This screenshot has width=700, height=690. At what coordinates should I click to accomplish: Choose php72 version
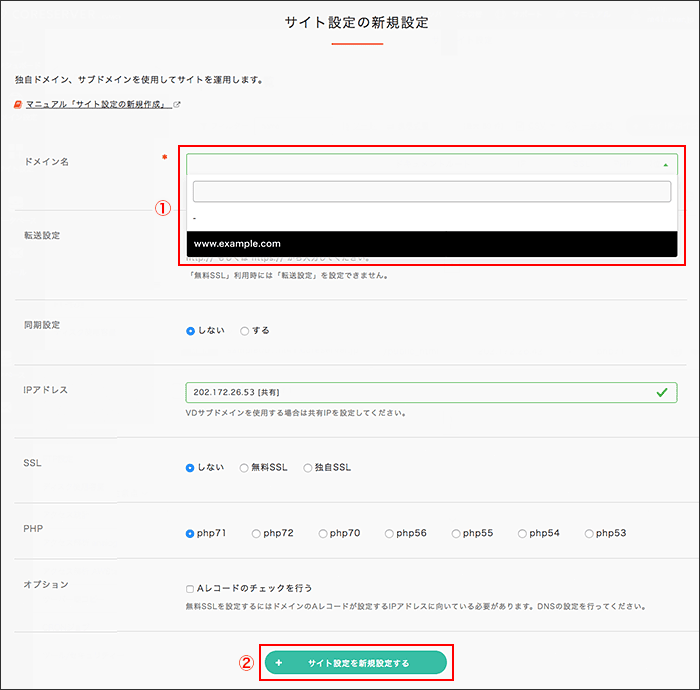[x=257, y=533]
